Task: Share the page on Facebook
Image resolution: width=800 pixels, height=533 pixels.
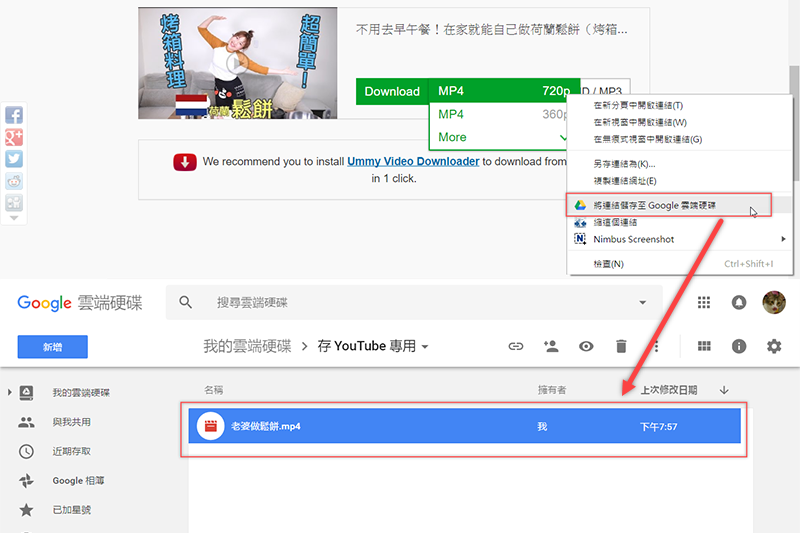Action: (x=14, y=115)
